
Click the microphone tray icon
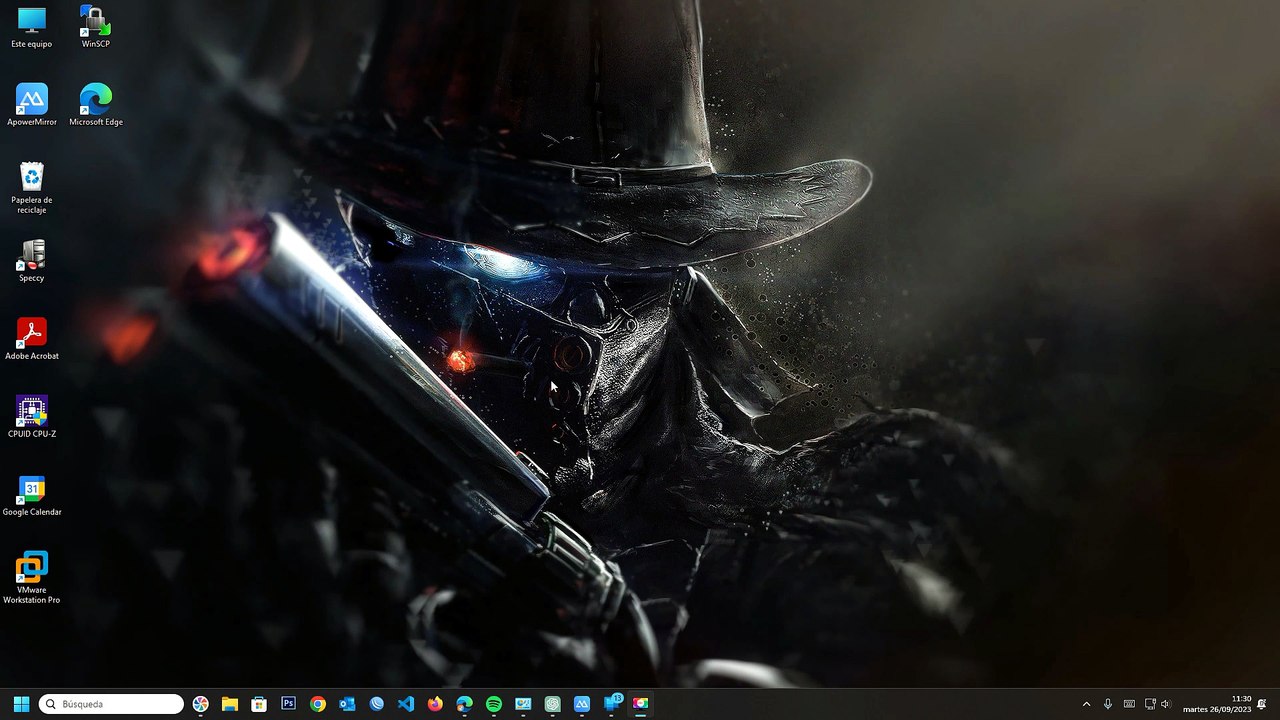(x=1108, y=704)
